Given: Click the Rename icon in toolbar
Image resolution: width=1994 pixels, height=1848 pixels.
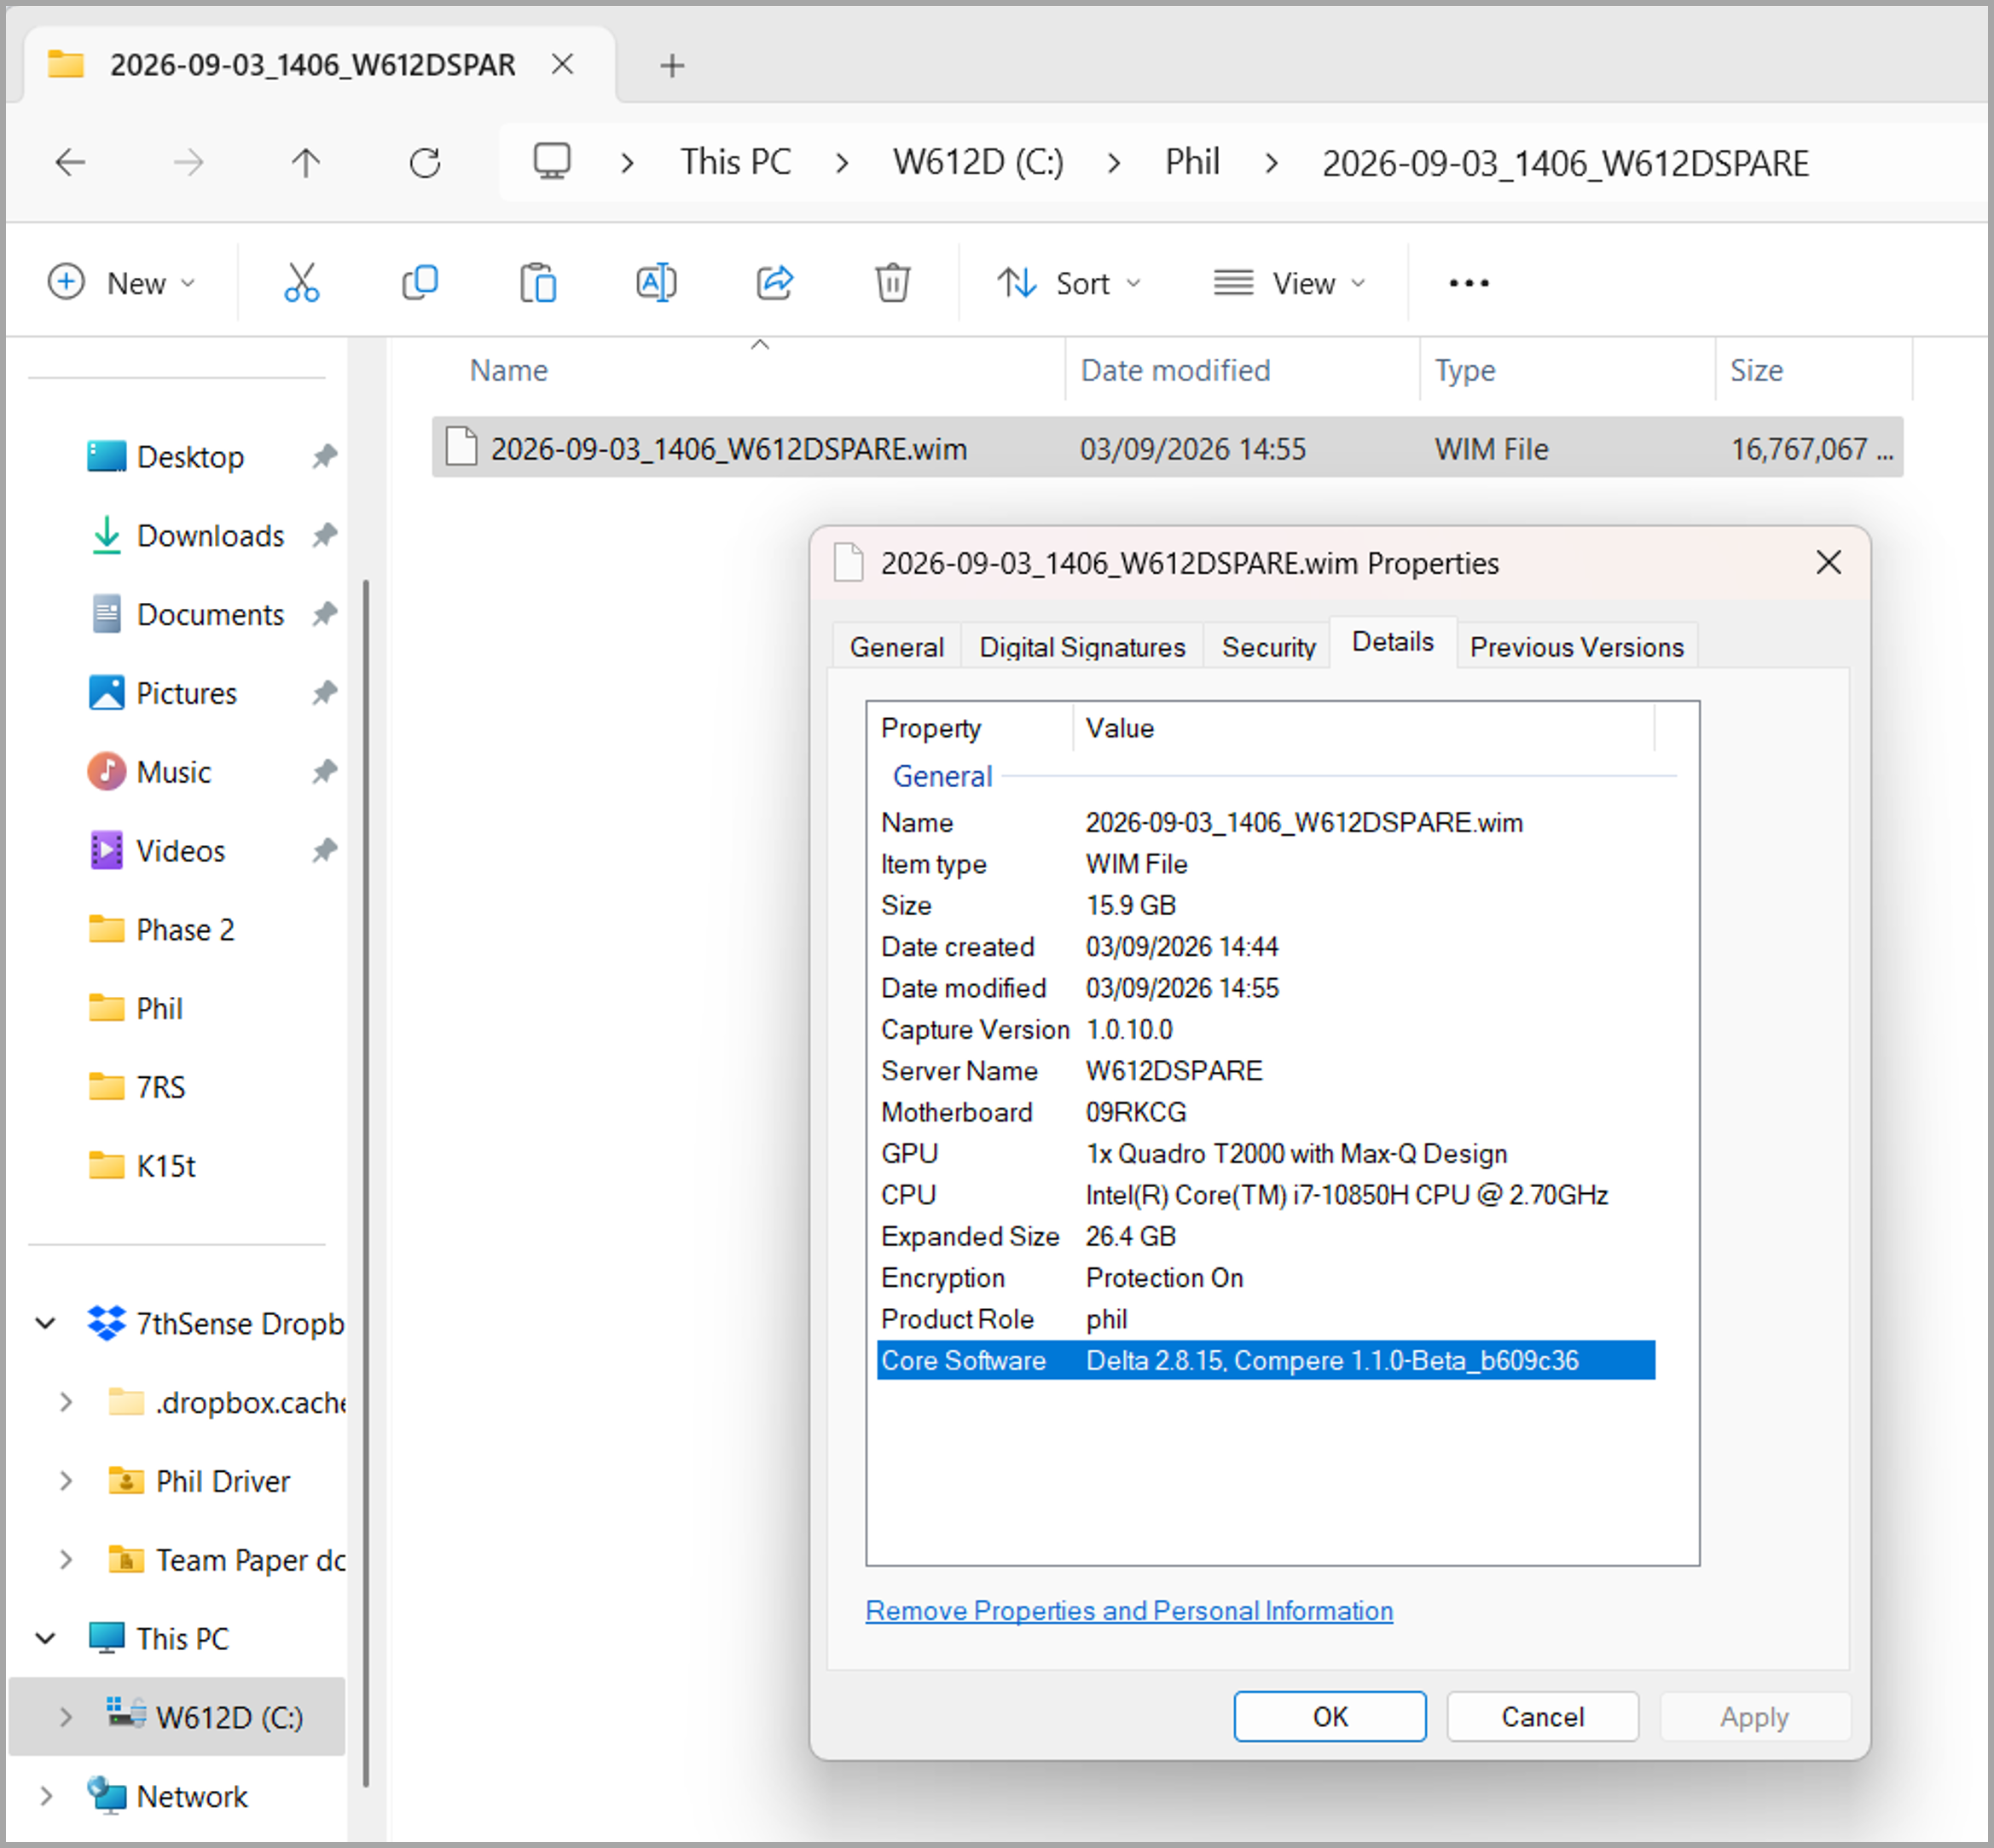Looking at the screenshot, I should (656, 283).
